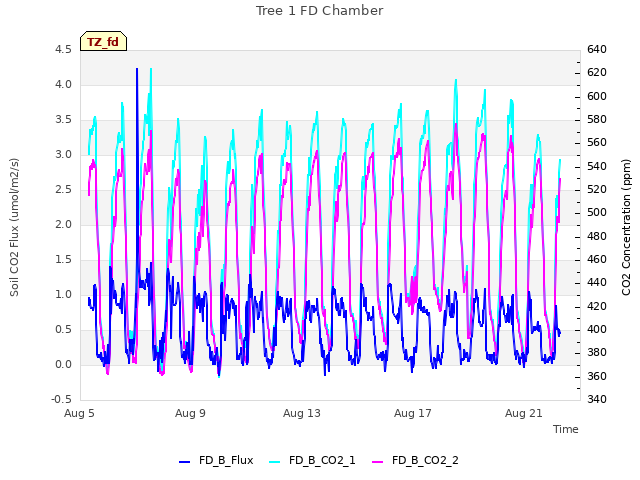
Task: Click the 0.0 left axis tick label
Action: 63,364
